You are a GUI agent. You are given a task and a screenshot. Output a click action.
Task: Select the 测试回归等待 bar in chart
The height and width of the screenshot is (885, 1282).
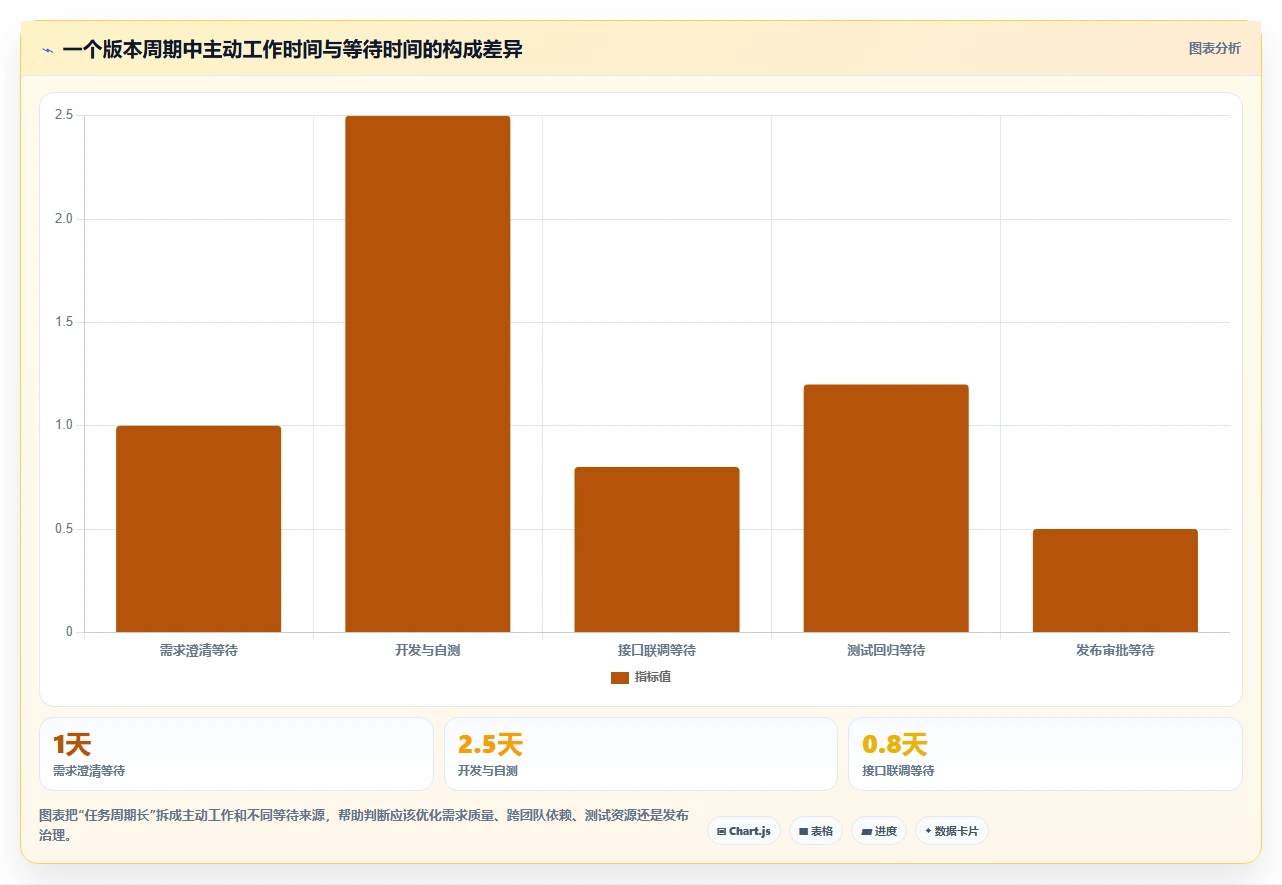click(x=886, y=508)
